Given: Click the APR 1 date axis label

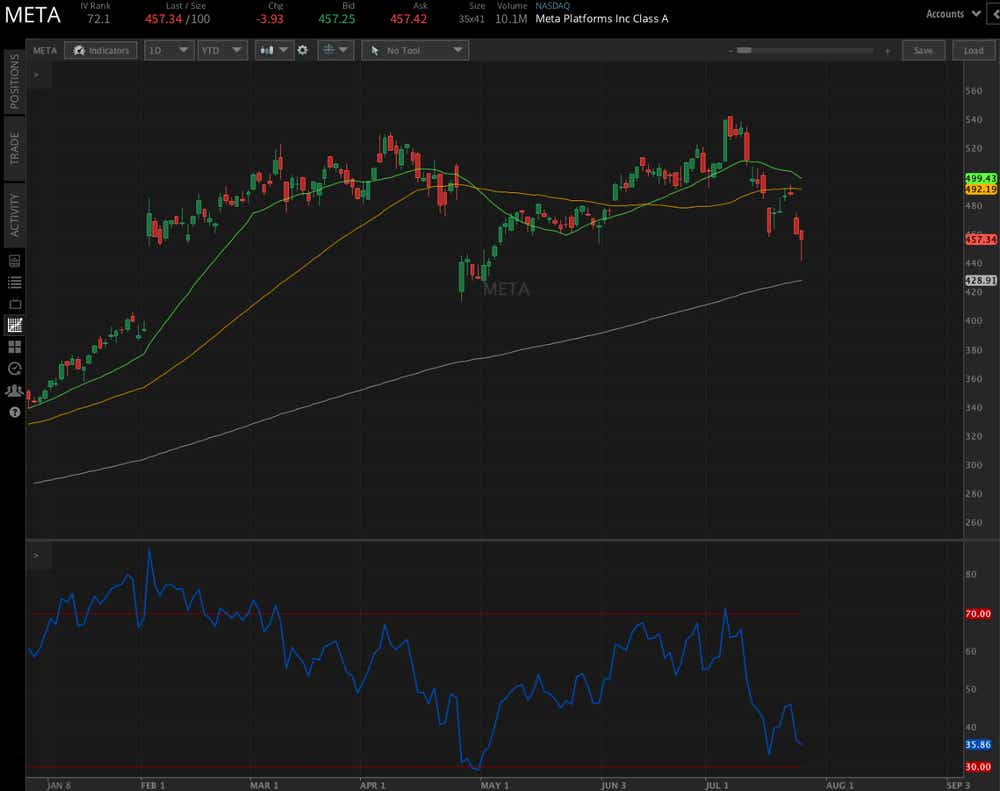Looking at the screenshot, I should tap(372, 785).
